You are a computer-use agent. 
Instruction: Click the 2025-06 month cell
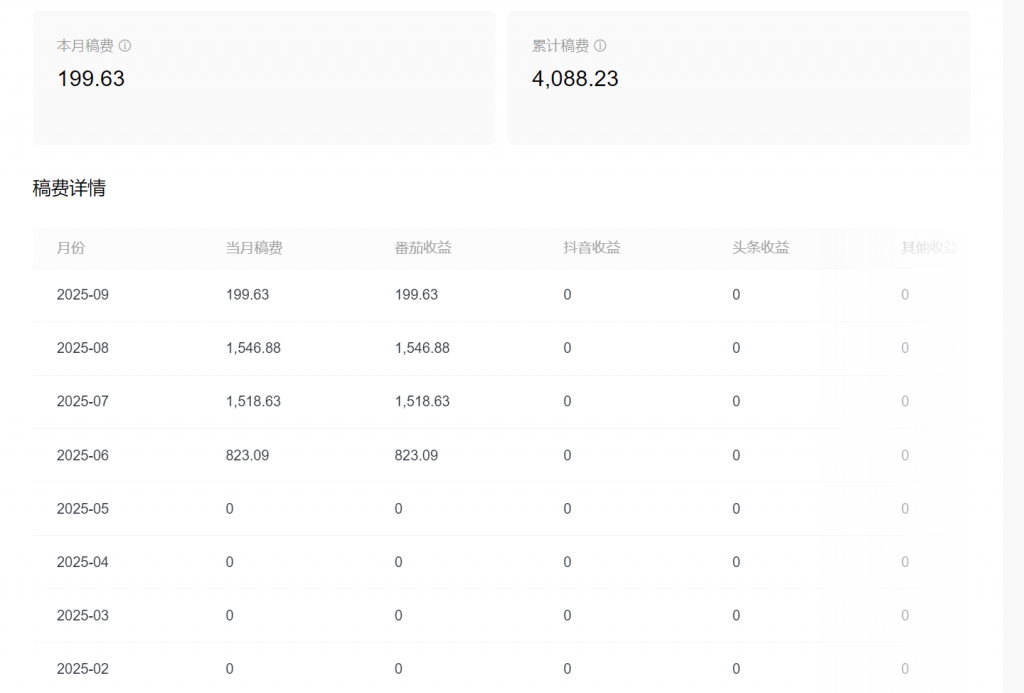(x=83, y=455)
